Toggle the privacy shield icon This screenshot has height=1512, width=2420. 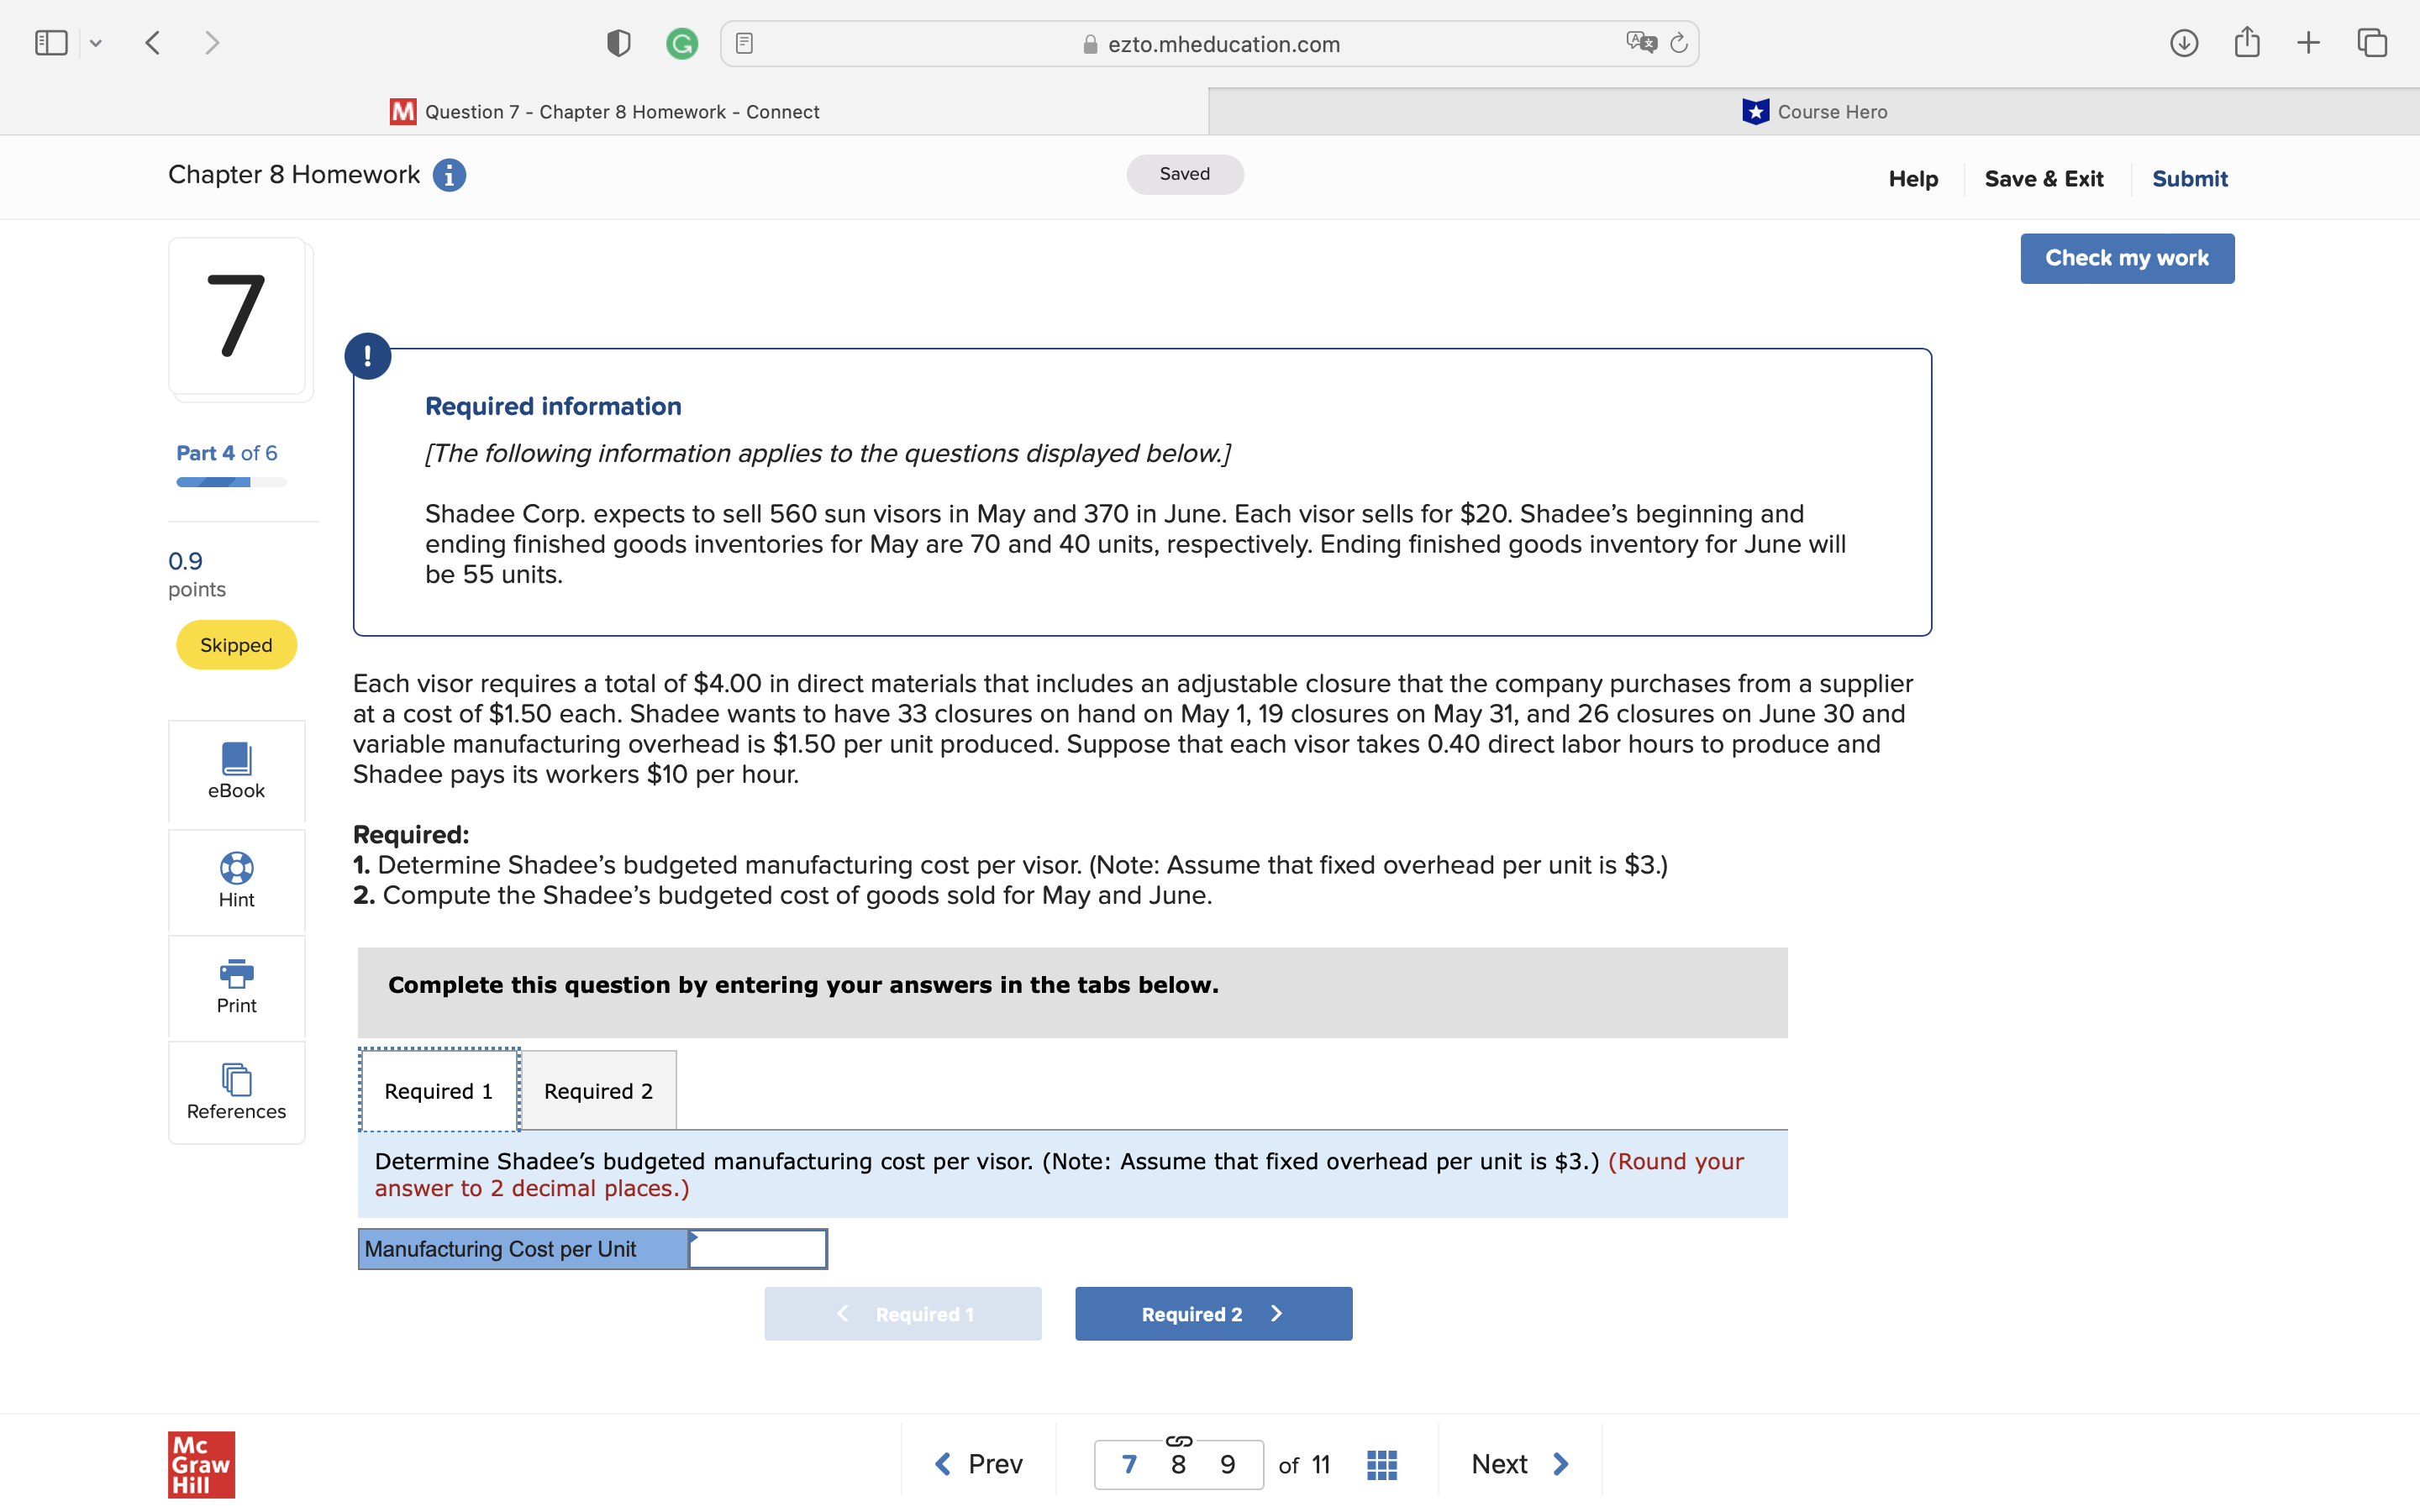coord(619,43)
